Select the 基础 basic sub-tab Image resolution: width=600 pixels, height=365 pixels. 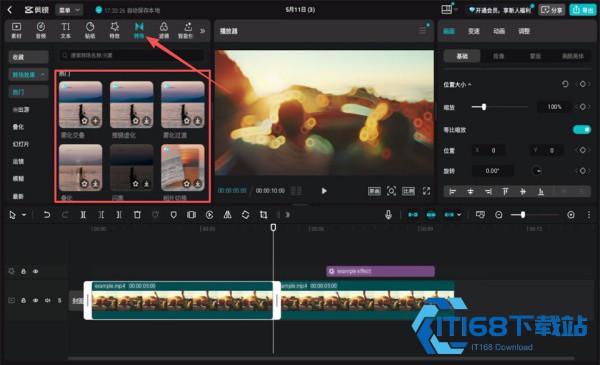pos(462,56)
